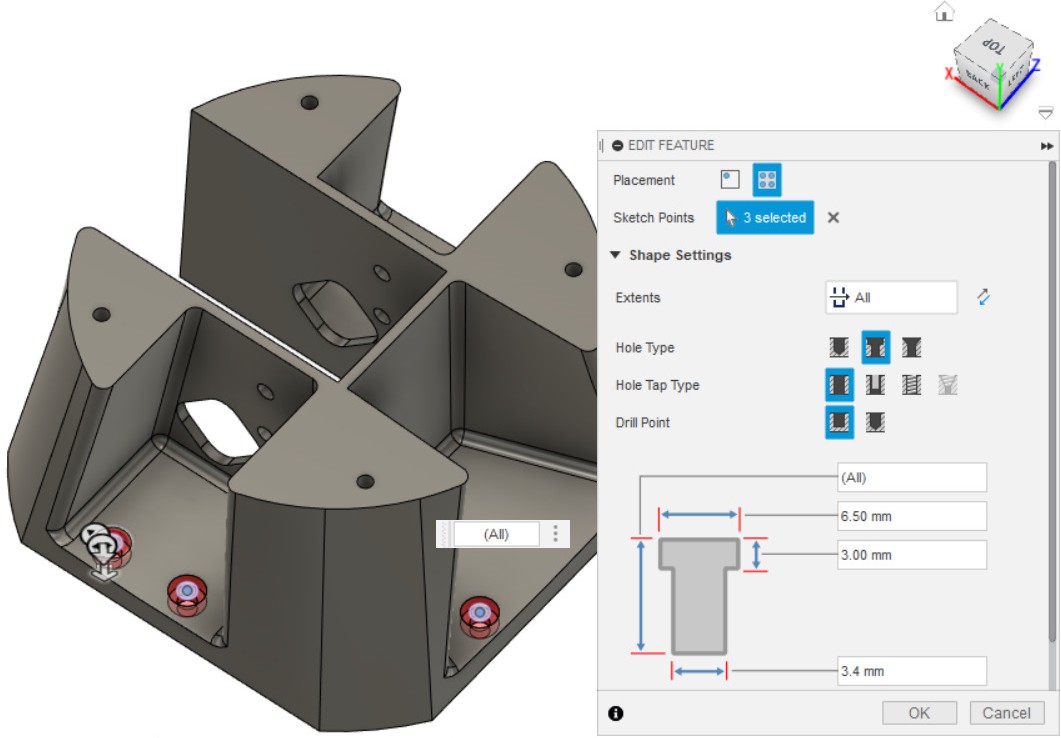Select the Clearance hole tap type
Image resolution: width=1061 pixels, height=738 pixels.
pyautogui.click(x=876, y=385)
